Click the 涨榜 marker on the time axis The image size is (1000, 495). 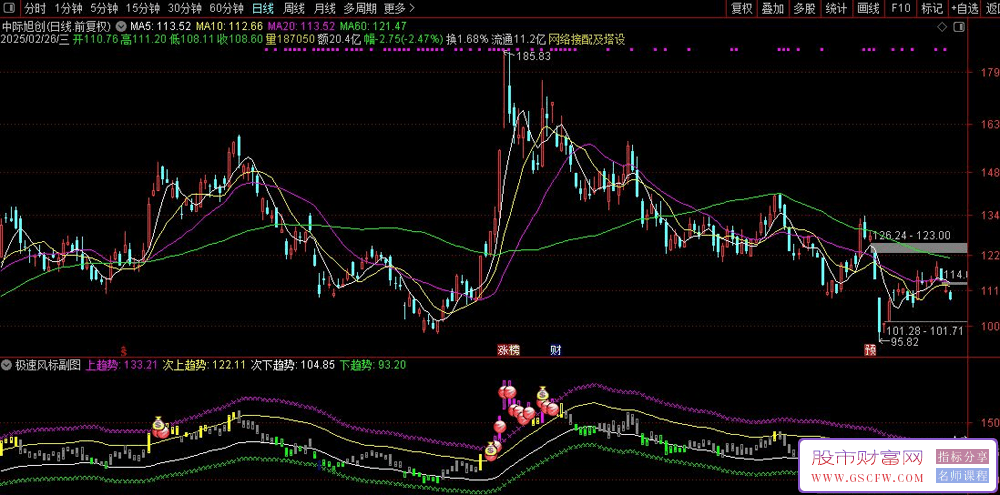(508, 350)
